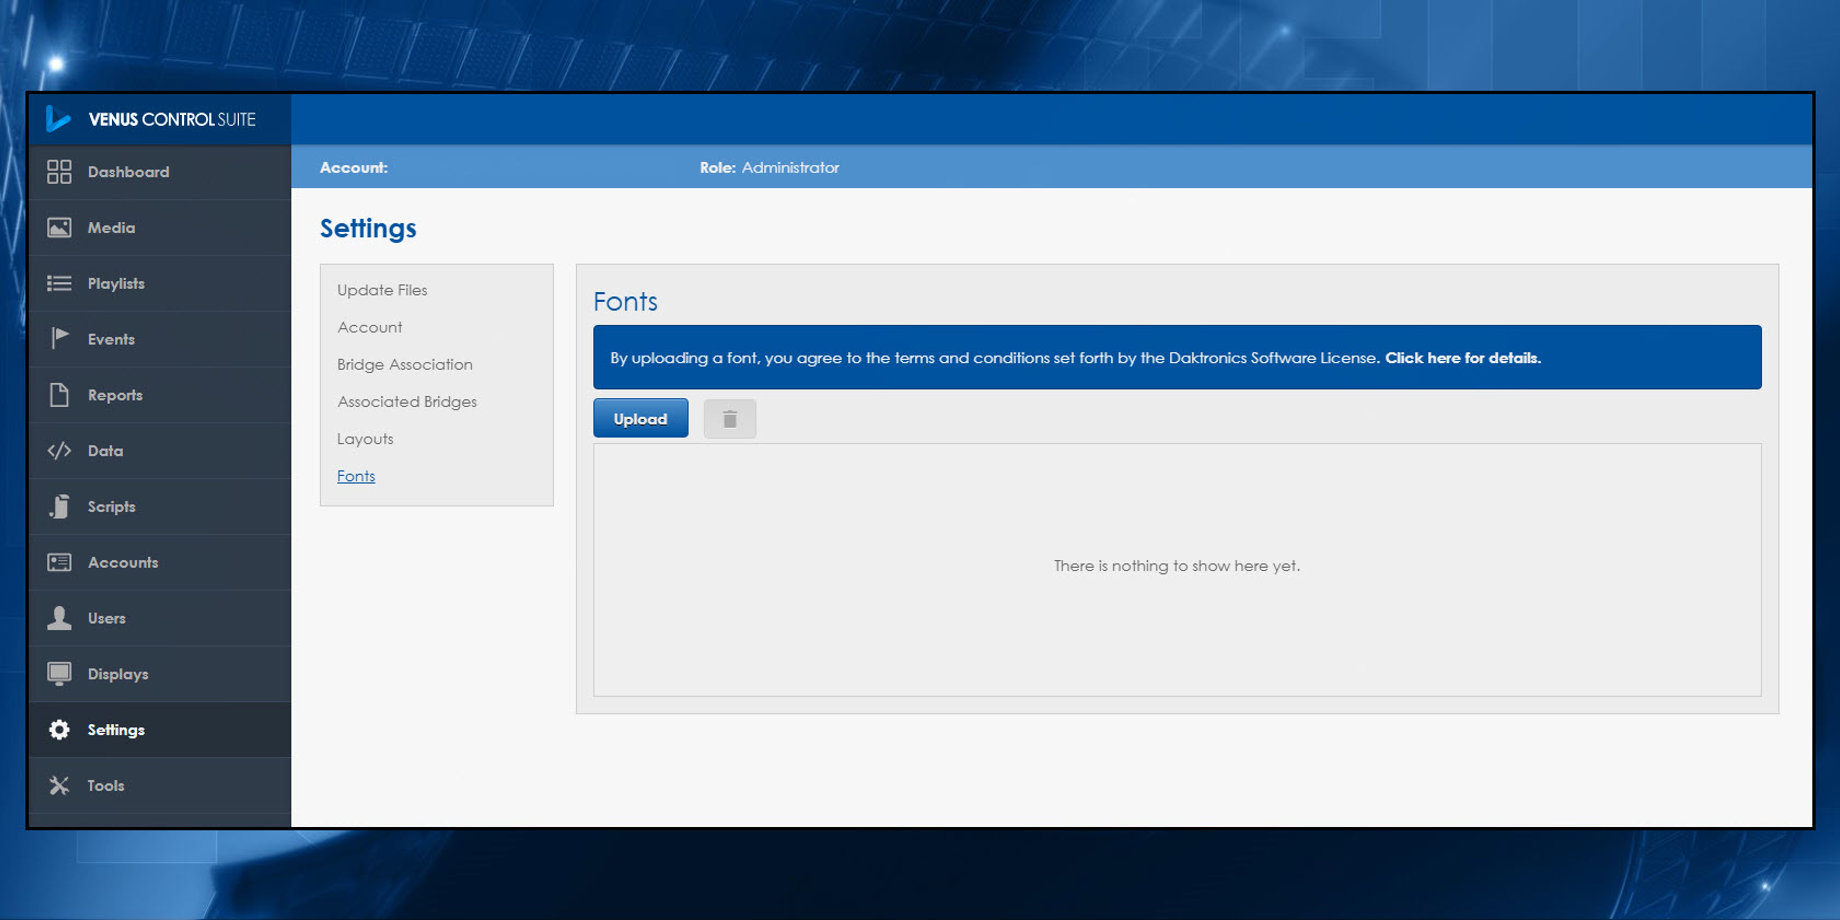Select the Fonts settings entry

(356, 476)
